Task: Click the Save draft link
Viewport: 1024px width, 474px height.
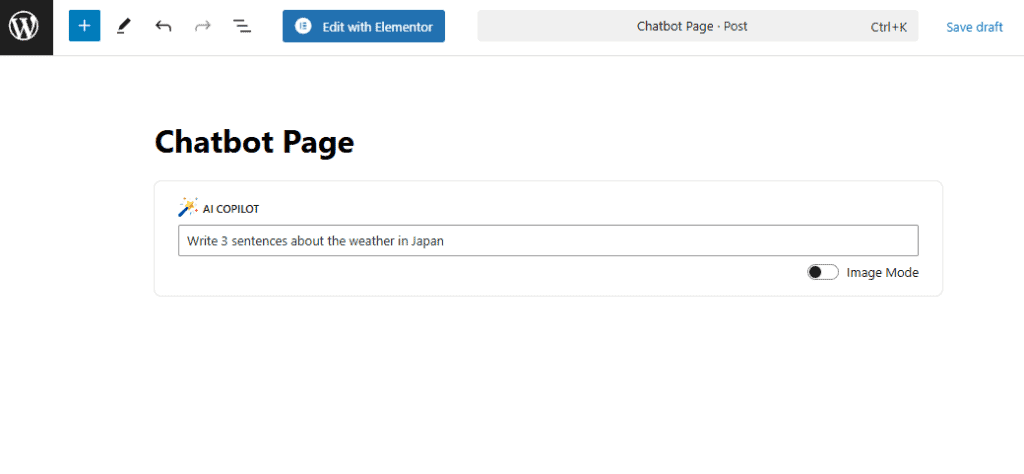Action: coord(974,27)
